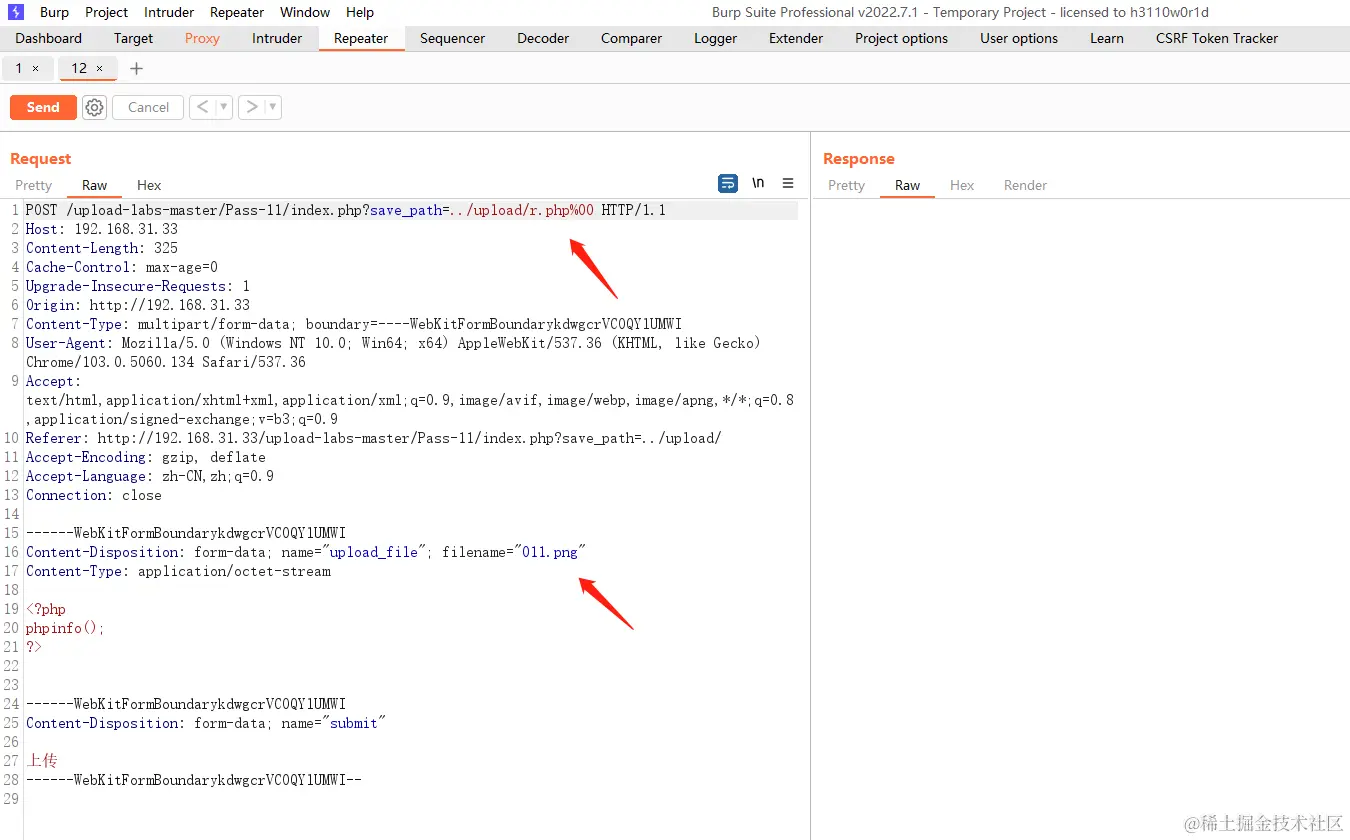Screen dimensions: 1350x840
Task: Expand the back history dropdown arrow
Action: tap(224, 107)
